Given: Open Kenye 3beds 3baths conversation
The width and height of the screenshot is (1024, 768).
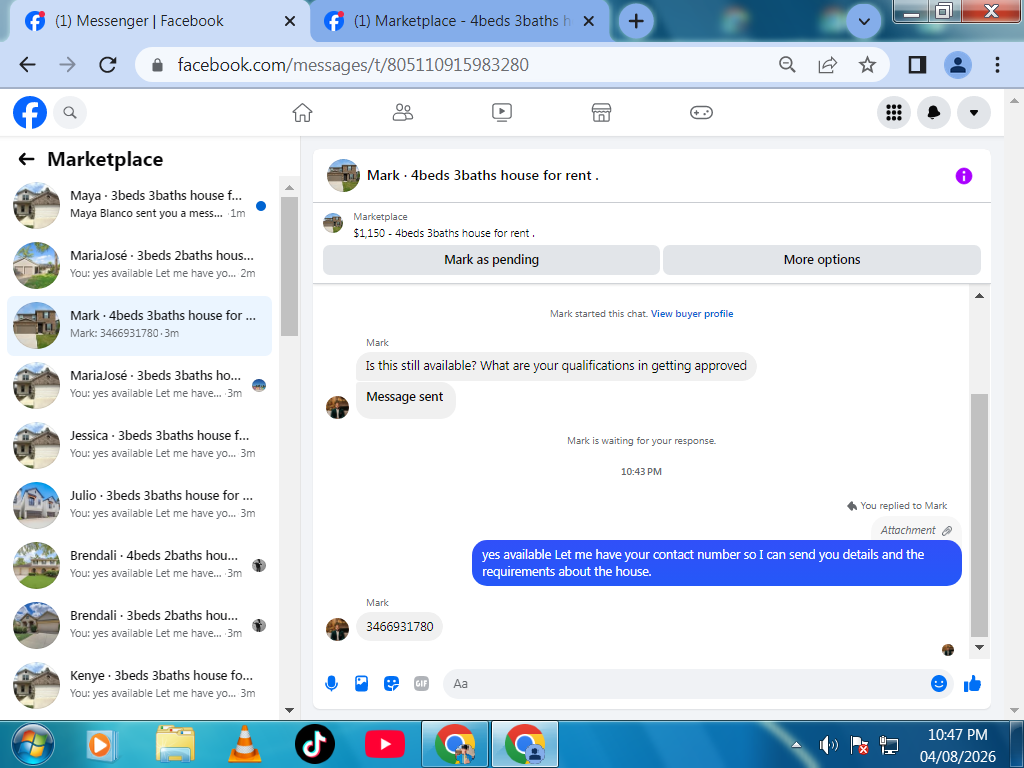Looking at the screenshot, I should [139, 686].
